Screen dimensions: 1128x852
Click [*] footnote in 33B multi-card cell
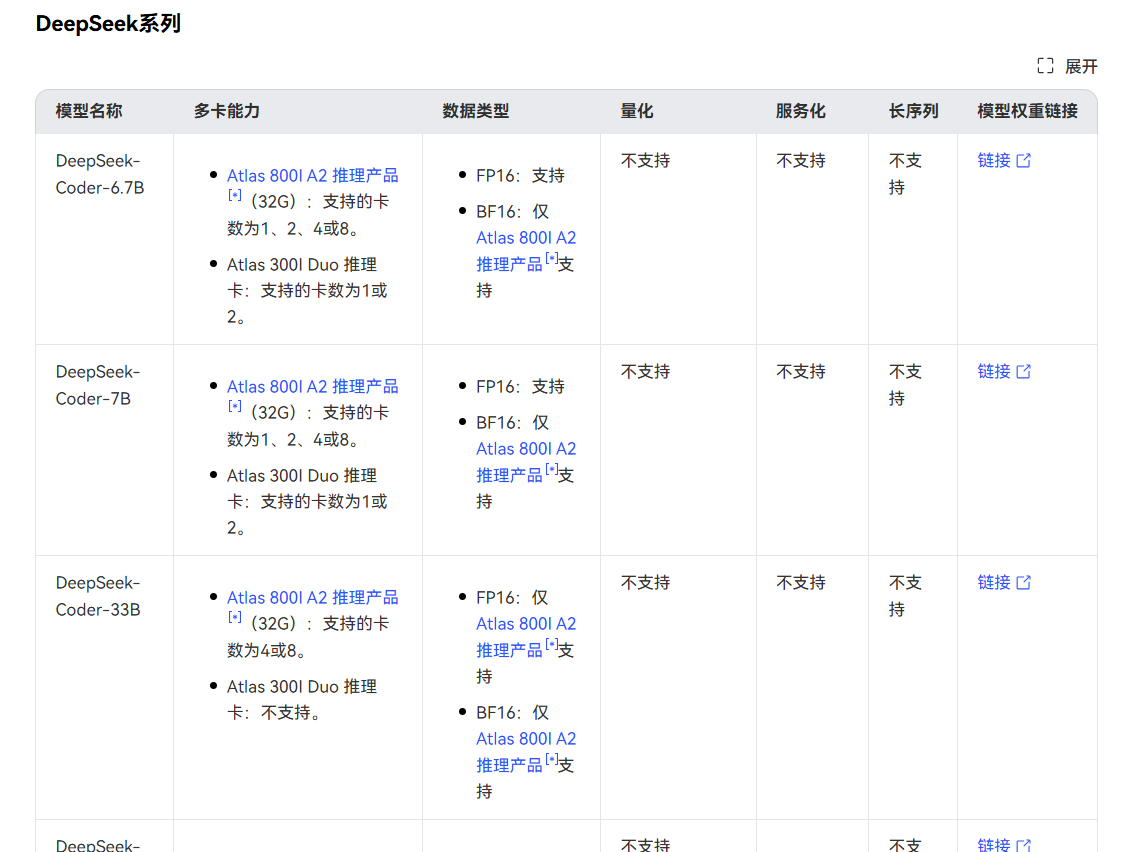pyautogui.click(x=235, y=617)
